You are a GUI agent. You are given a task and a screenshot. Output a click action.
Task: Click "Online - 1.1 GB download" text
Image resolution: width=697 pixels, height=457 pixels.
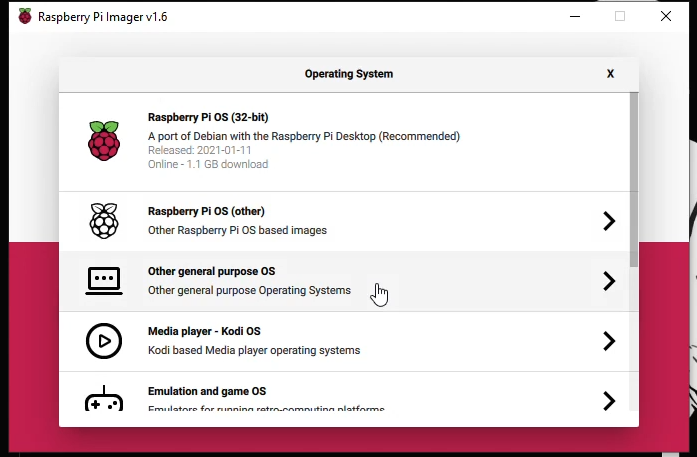pos(208,164)
